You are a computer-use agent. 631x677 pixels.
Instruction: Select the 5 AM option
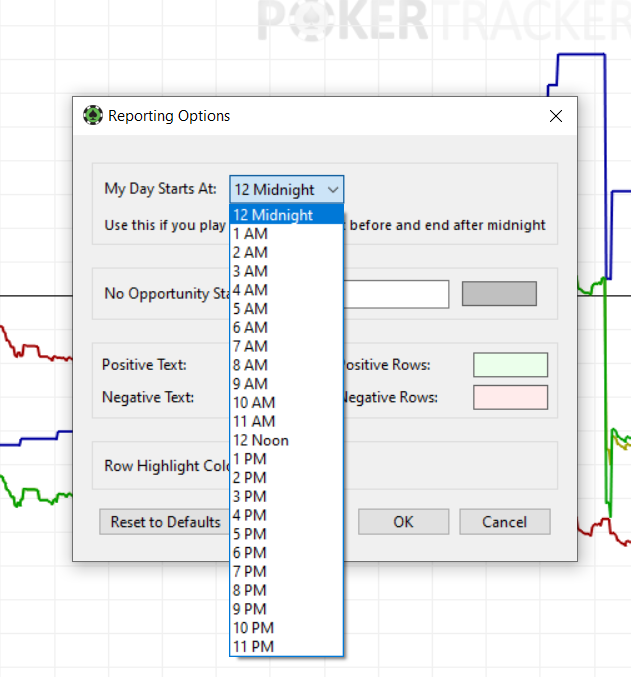coord(287,309)
